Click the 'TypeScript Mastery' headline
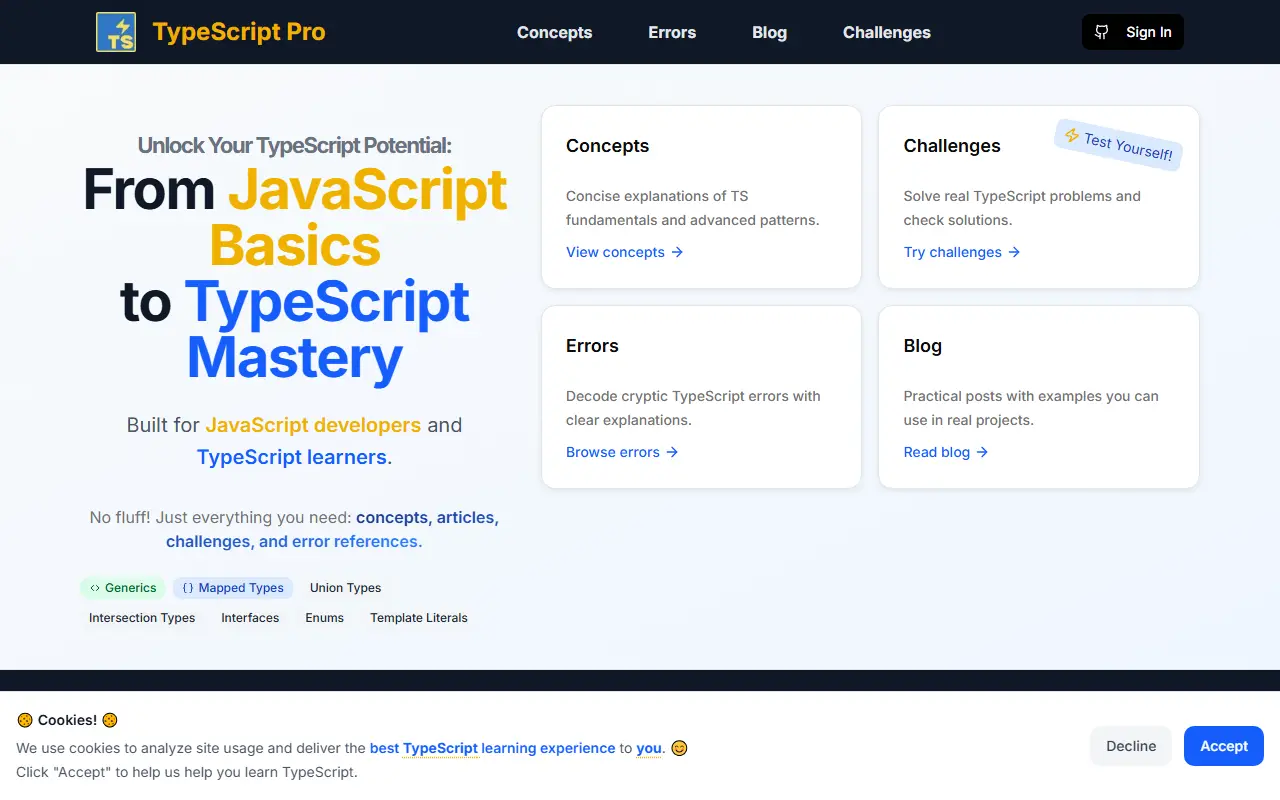Image resolution: width=1280 pixels, height=800 pixels. point(327,329)
